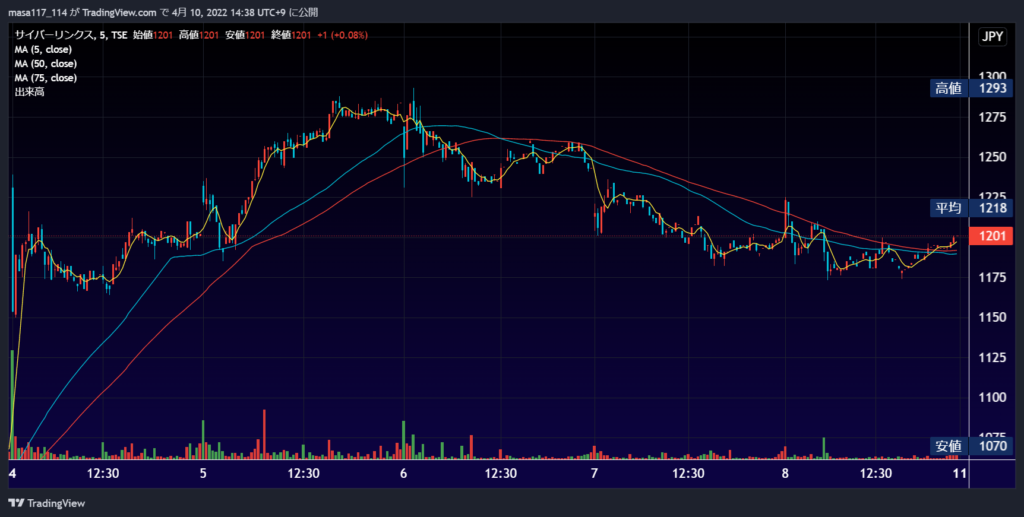The image size is (1024, 517).
Task: Select the MA (75, close) indicator label
Action: 46,78
